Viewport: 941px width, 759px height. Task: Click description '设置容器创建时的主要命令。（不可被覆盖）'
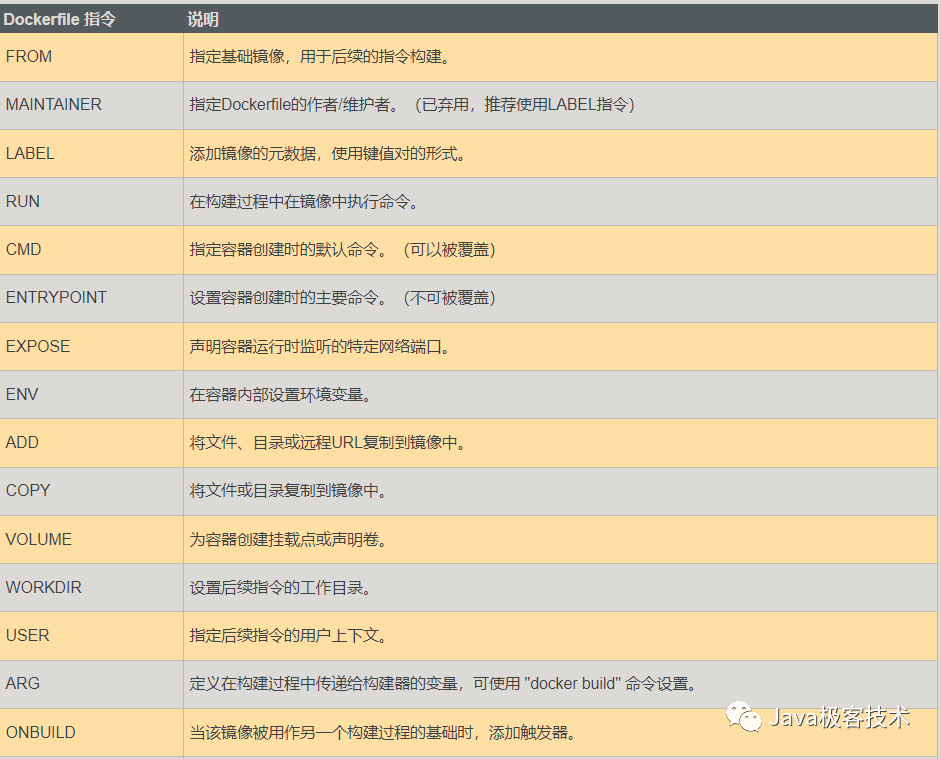(x=343, y=298)
